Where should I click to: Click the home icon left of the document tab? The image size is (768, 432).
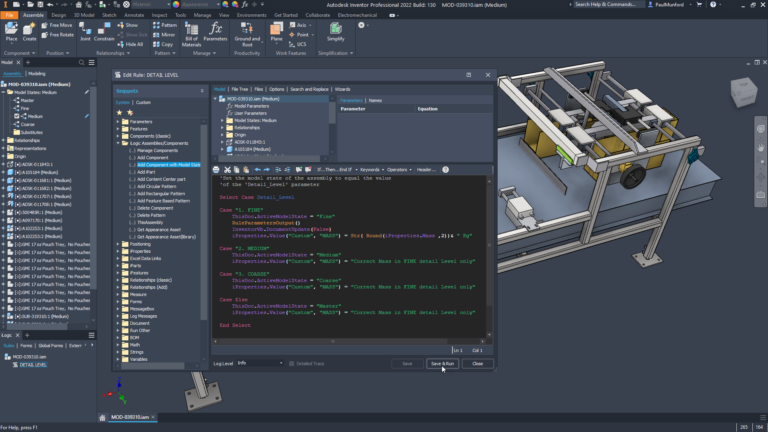(x=102, y=417)
